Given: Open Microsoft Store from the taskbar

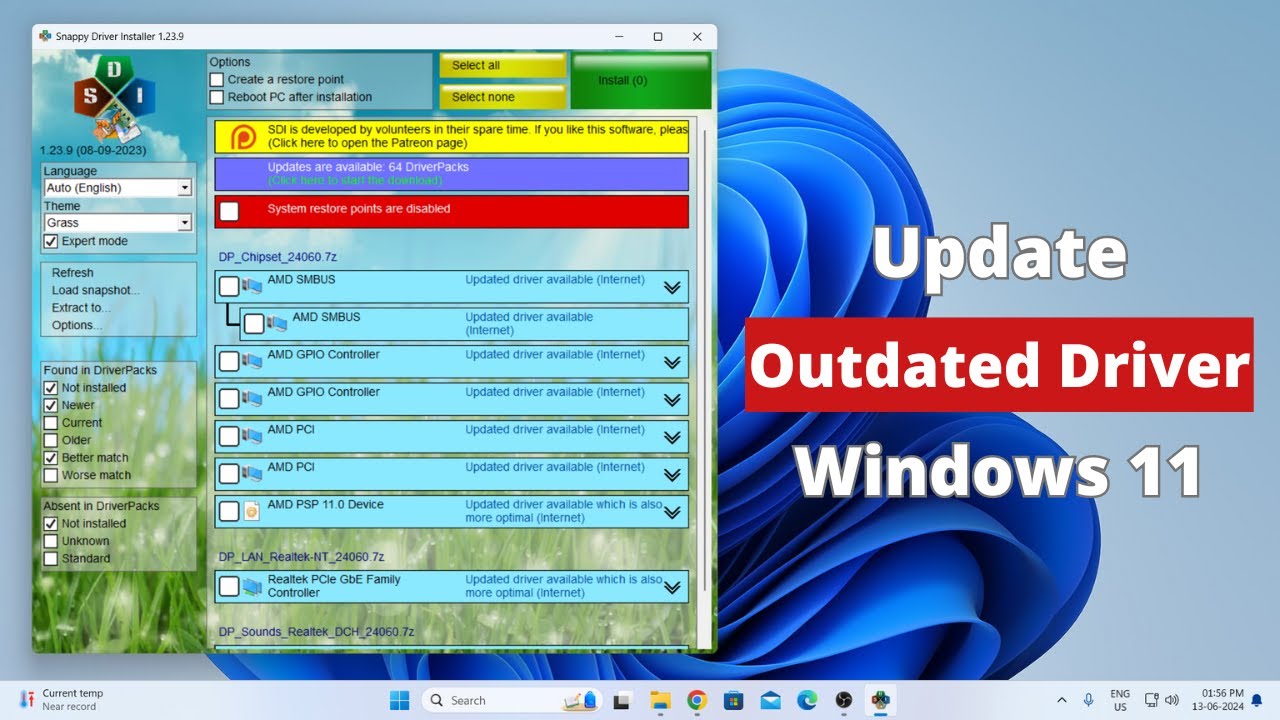Looking at the screenshot, I should point(734,700).
